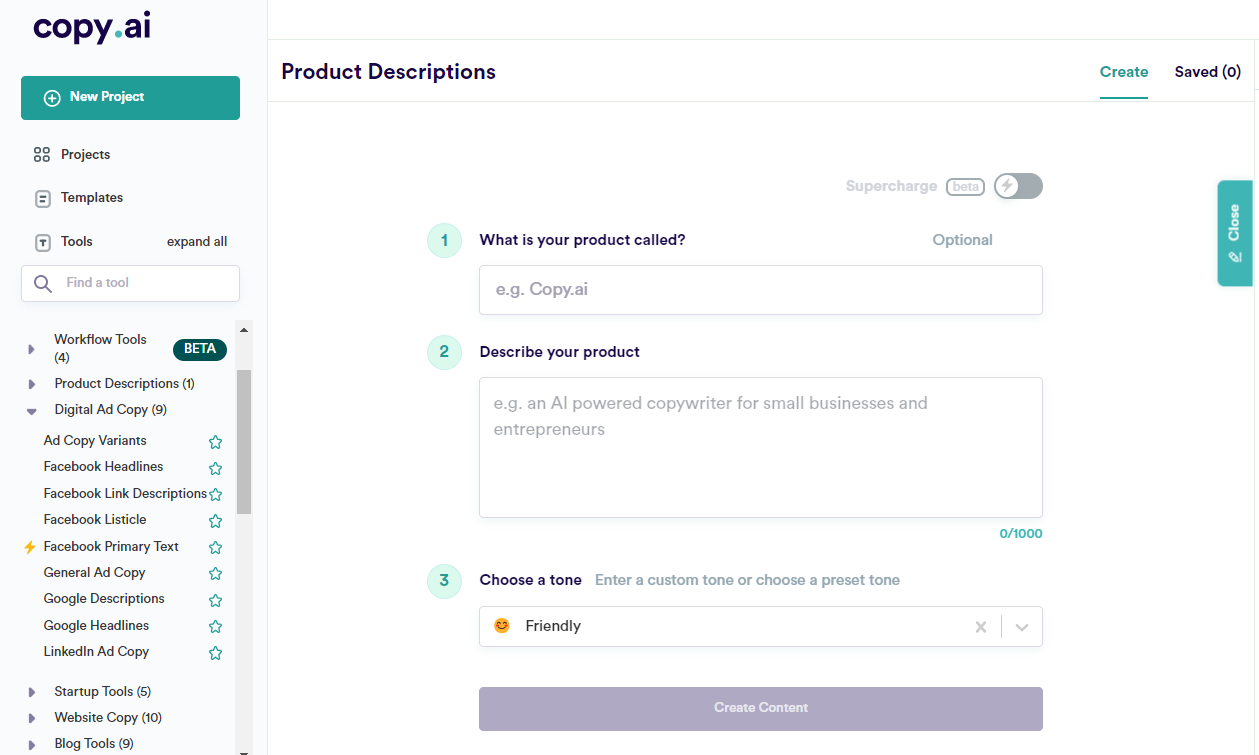The image size is (1259, 755).
Task: Star the General Ad Copy tool
Action: coord(215,574)
